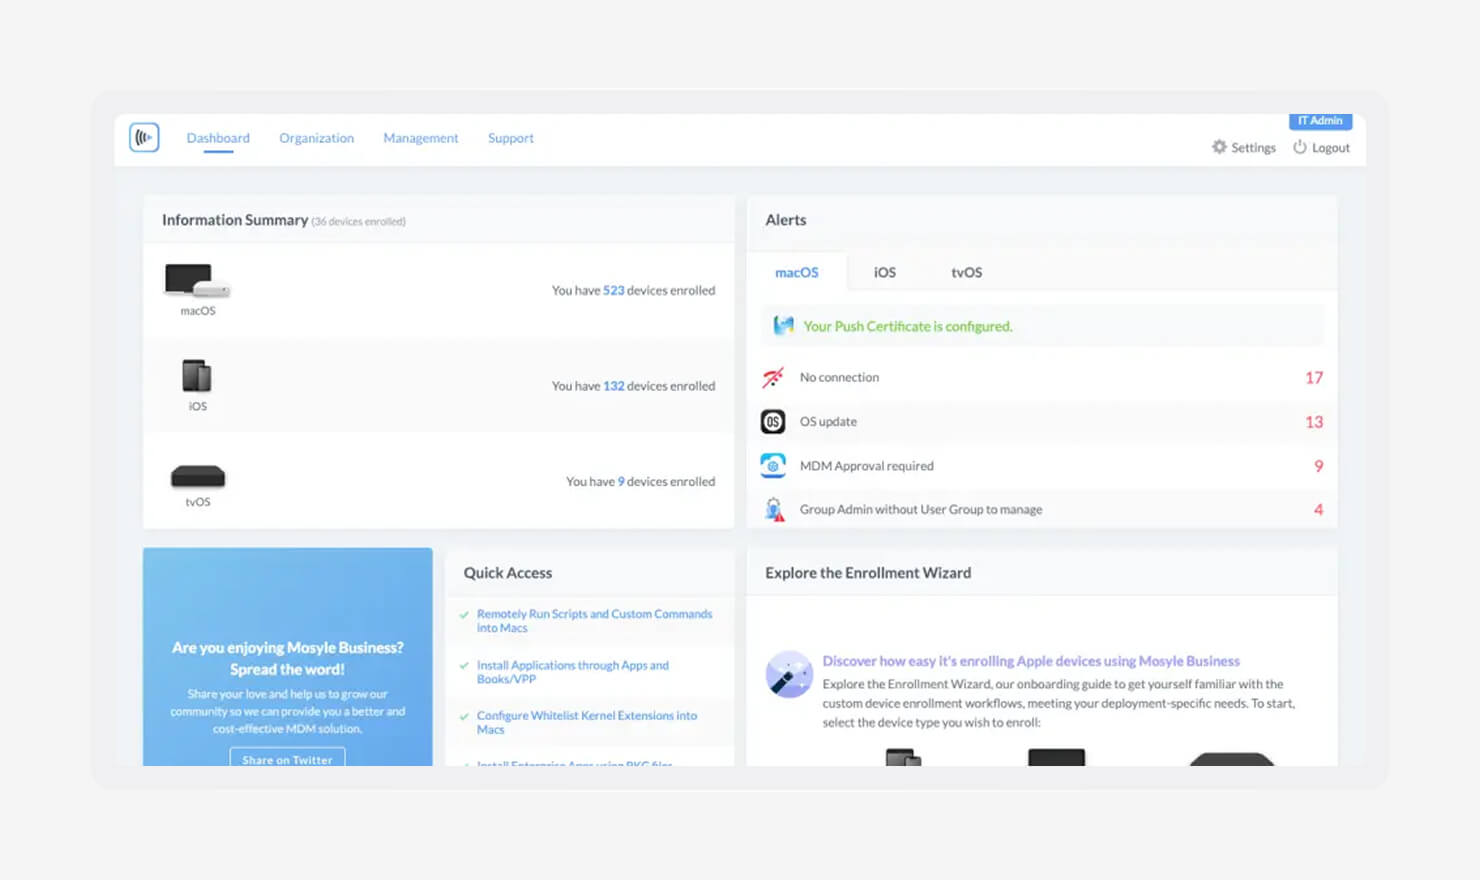Click the Enrollment Wizard magic wand icon
The image size is (1480, 880).
(789, 675)
